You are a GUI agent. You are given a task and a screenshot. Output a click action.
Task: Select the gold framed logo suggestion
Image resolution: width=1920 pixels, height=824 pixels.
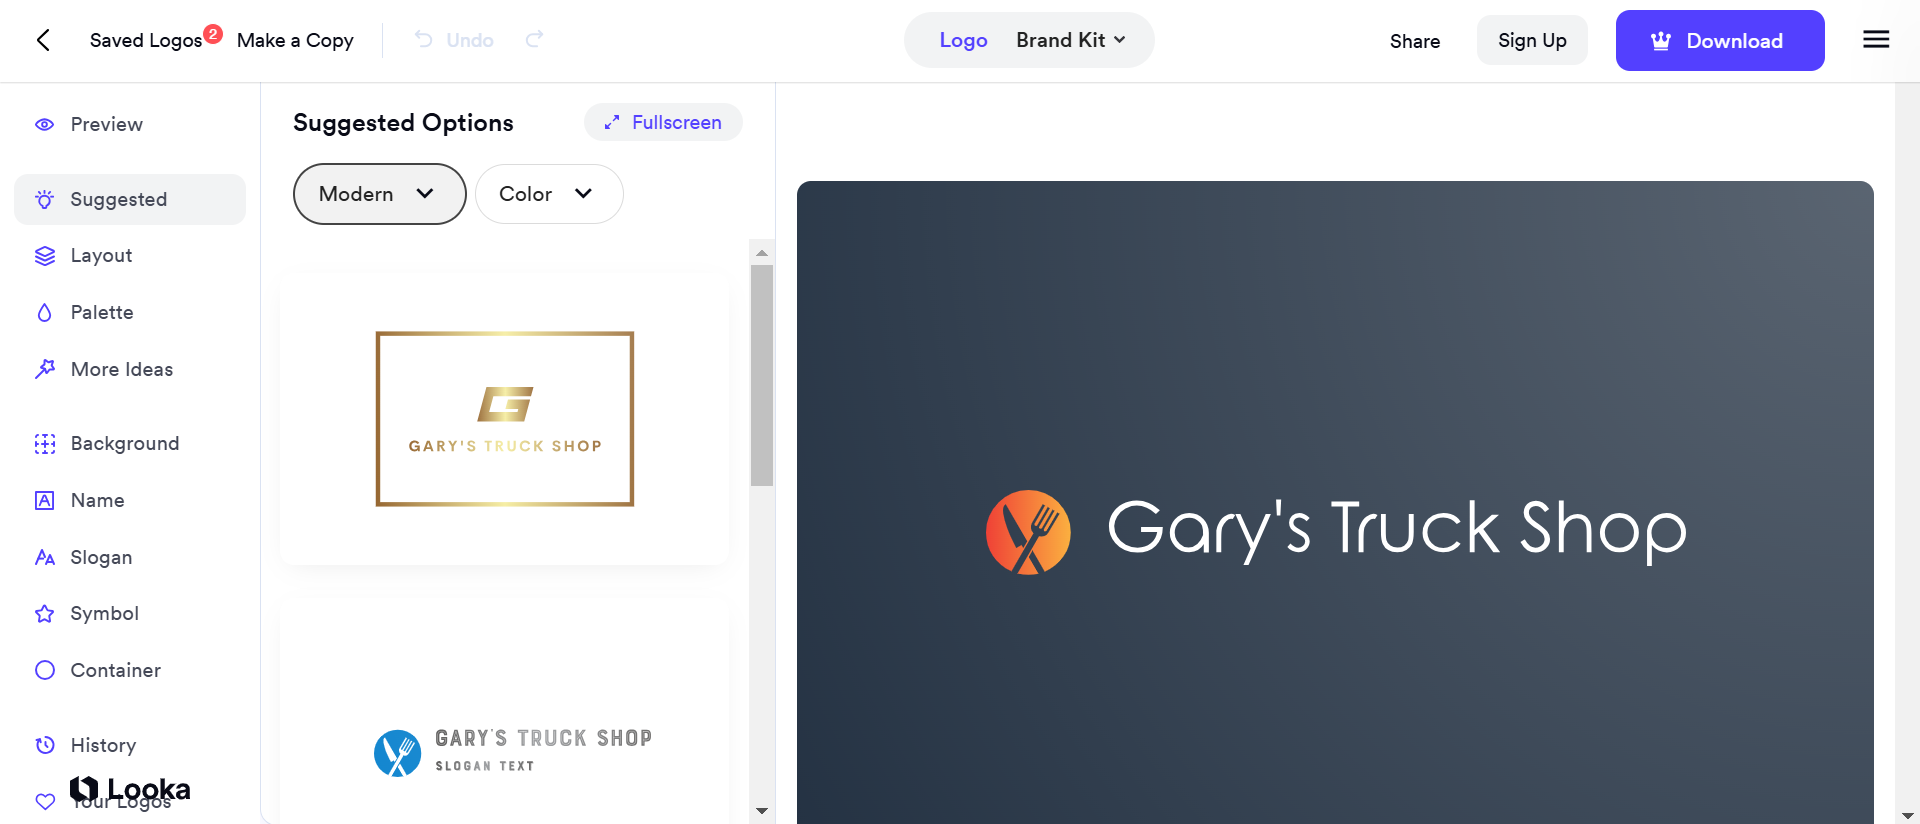(505, 419)
